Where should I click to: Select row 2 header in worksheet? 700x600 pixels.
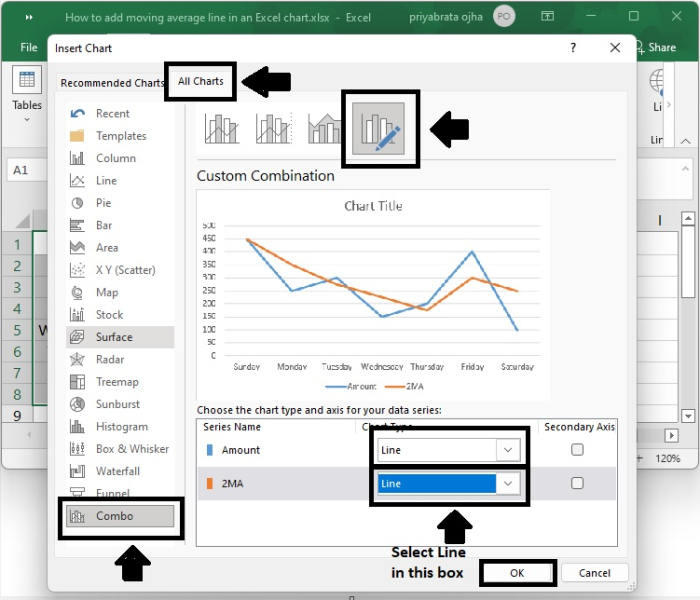click(17, 266)
